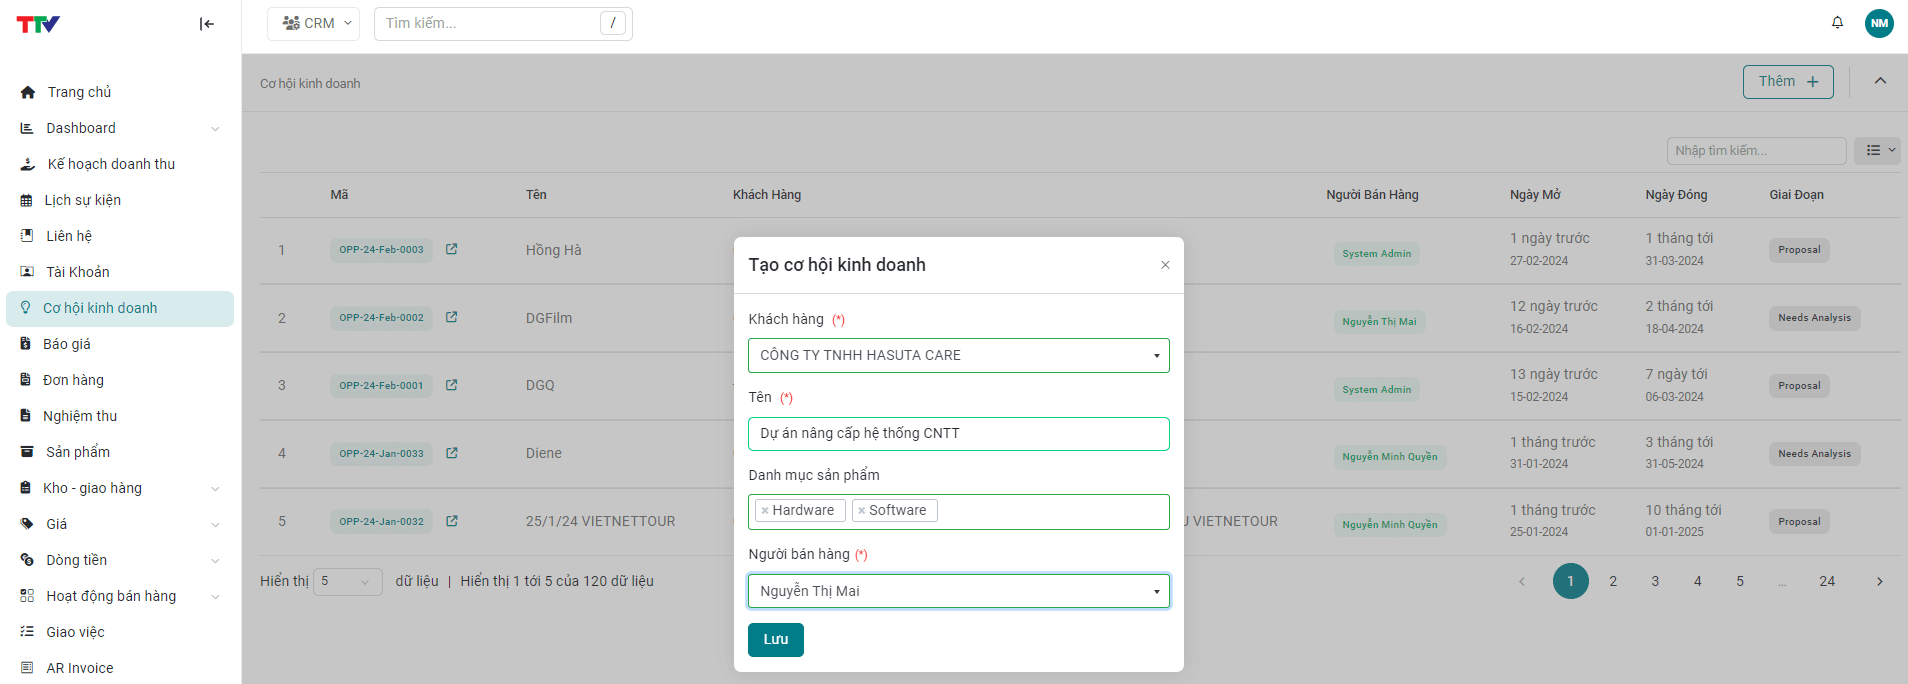
Task: Click the Tên input field
Action: point(958,434)
